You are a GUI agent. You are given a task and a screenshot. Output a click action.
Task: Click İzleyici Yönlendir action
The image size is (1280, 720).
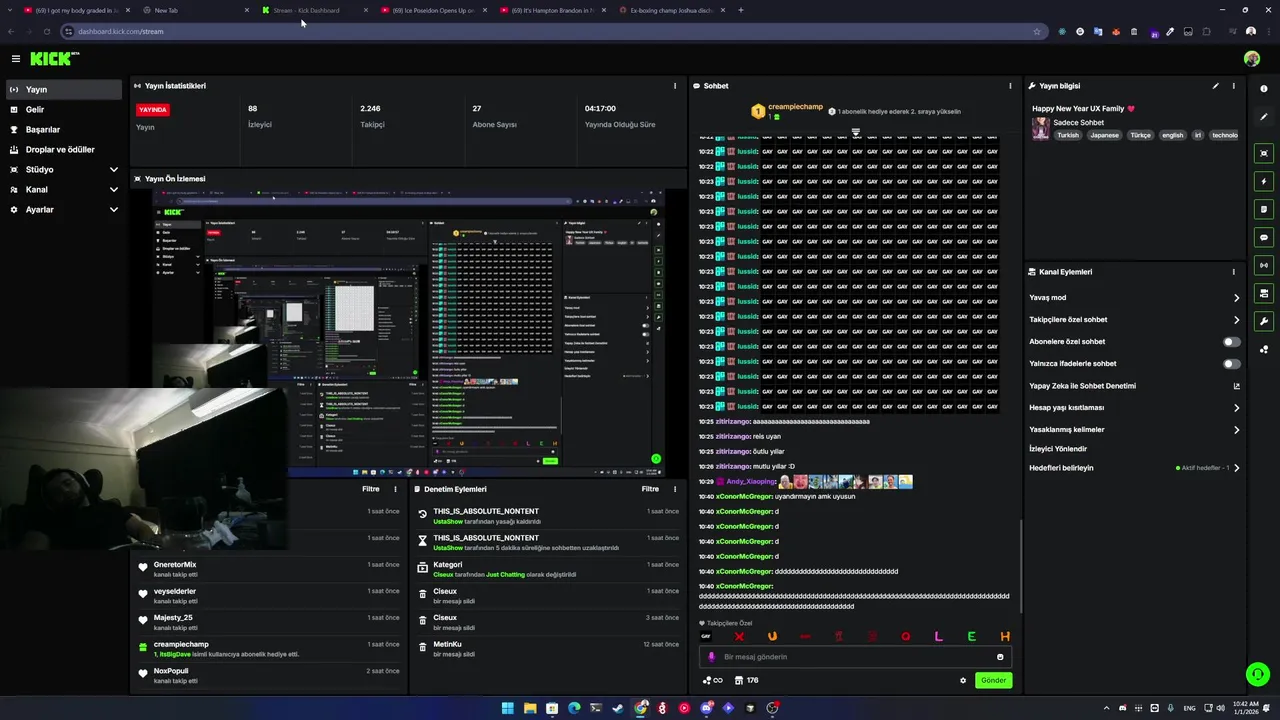pos(1058,449)
